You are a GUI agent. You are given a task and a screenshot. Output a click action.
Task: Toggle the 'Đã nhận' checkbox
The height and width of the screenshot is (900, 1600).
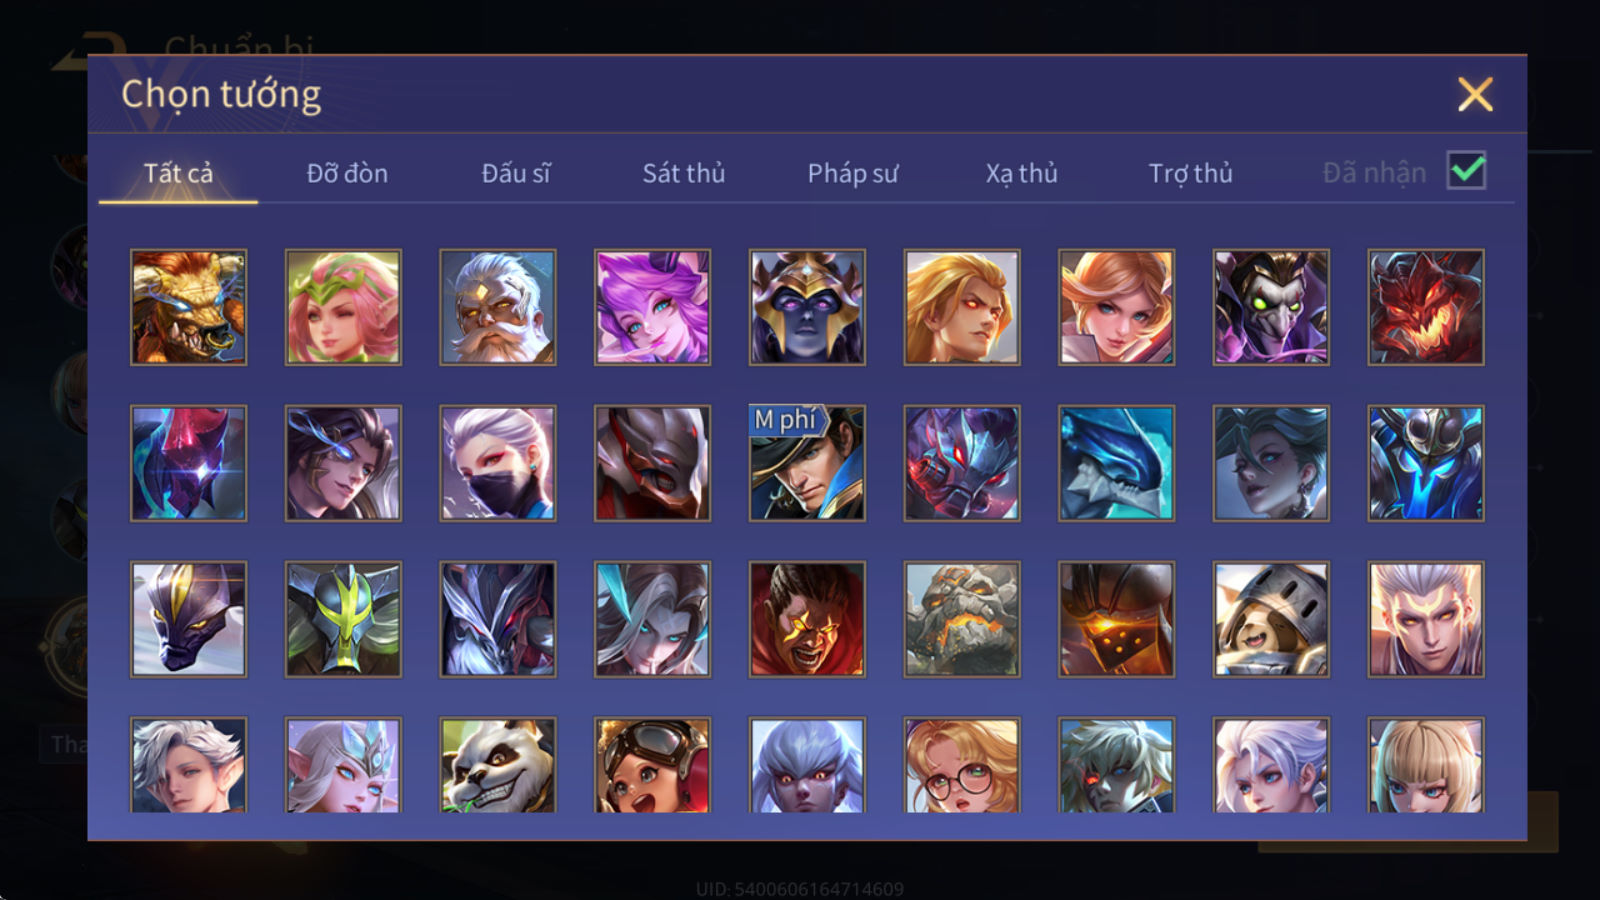tap(1466, 171)
